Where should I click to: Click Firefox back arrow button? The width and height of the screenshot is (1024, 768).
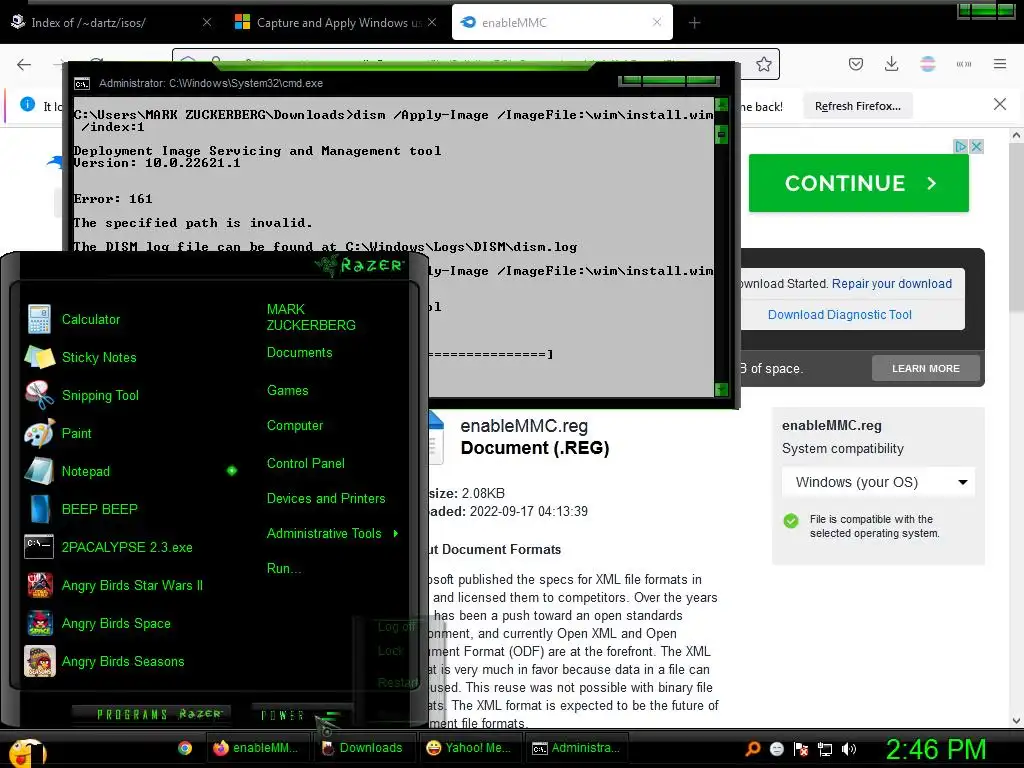[24, 64]
